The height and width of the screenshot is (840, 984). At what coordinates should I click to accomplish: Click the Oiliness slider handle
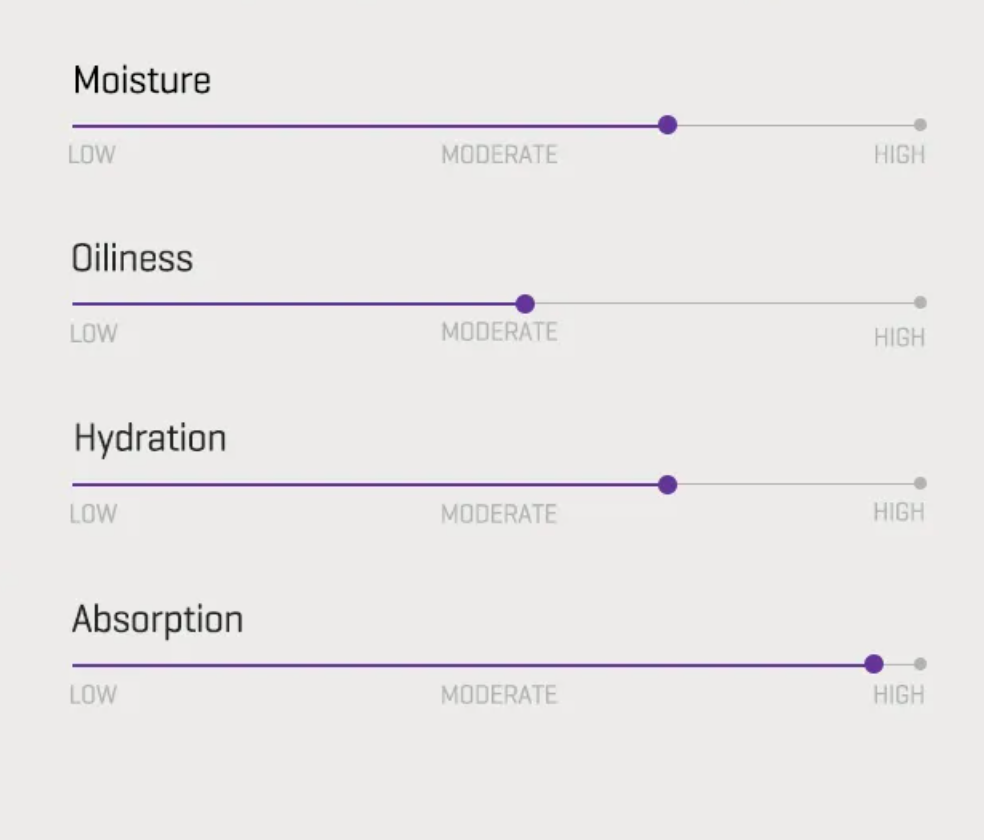[x=525, y=303]
